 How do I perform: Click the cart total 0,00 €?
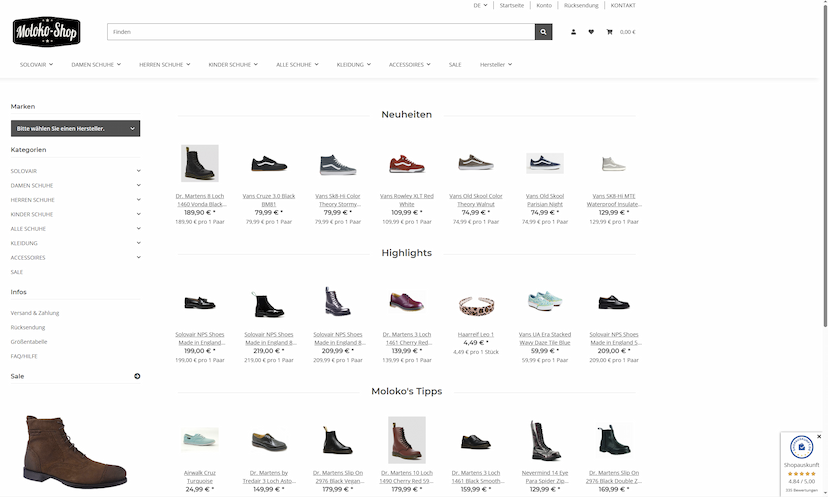point(627,32)
